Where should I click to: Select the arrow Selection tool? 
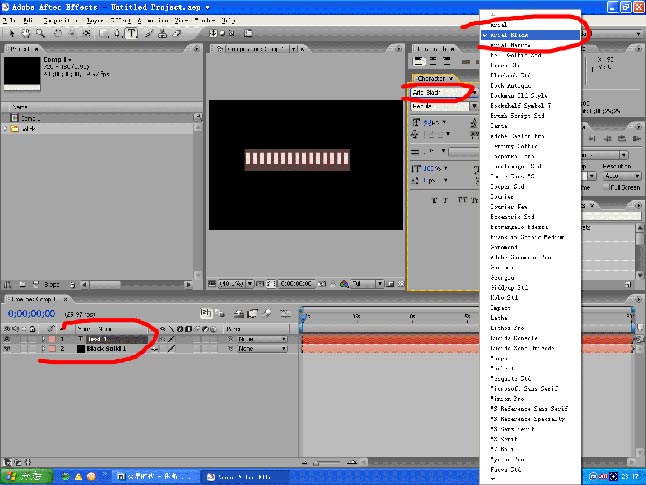pos(12,33)
